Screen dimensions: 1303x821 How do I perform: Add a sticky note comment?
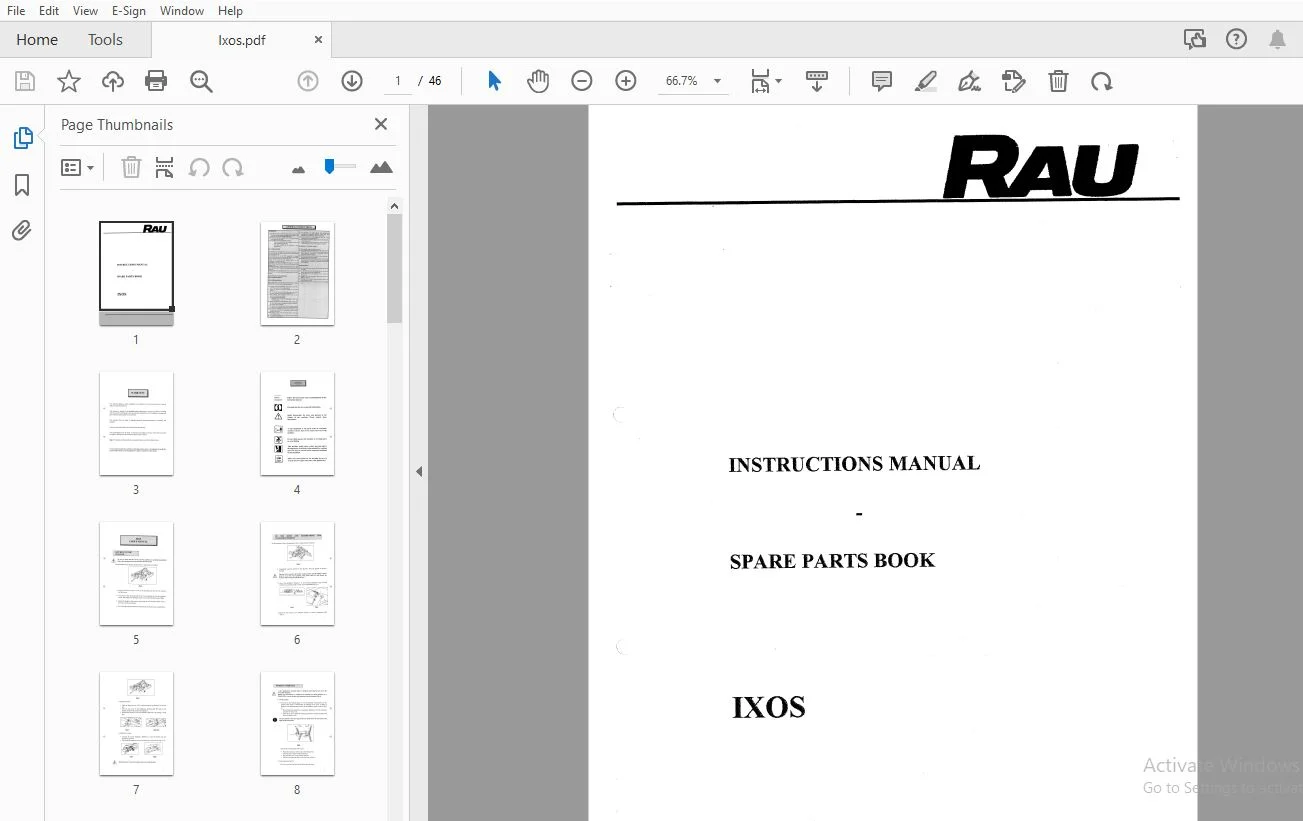(x=882, y=82)
